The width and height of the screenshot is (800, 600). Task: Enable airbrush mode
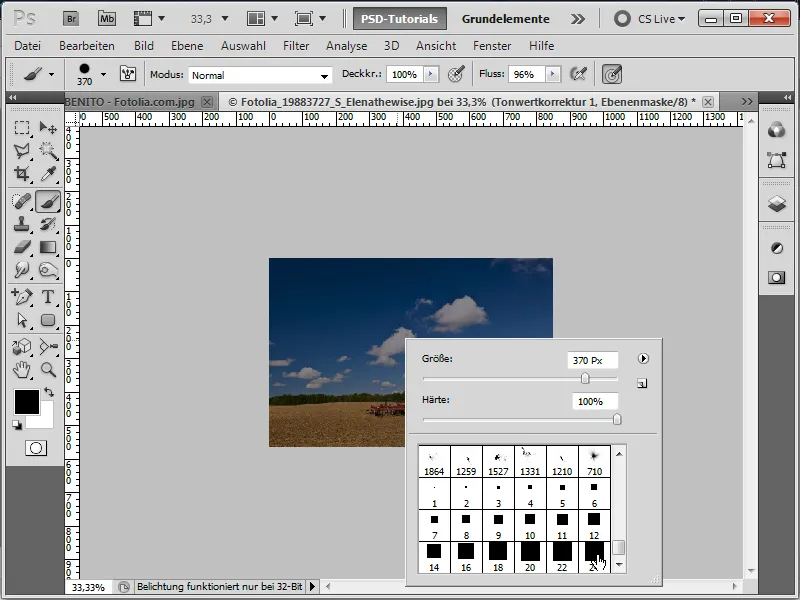click(579, 74)
